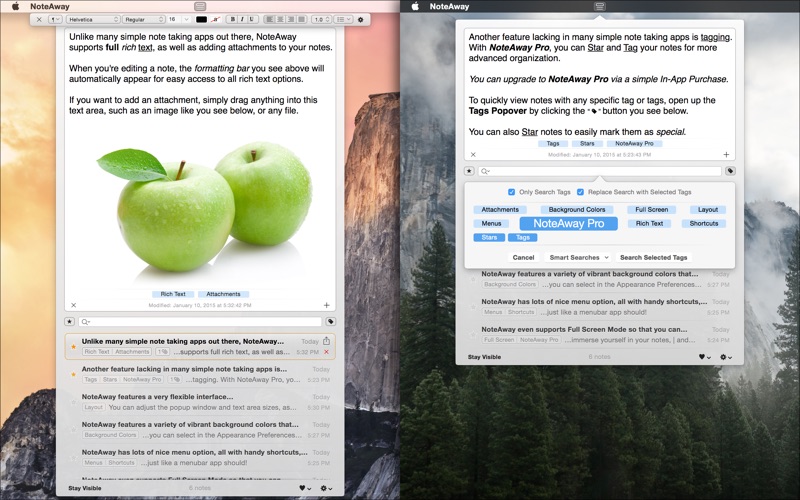Select the Attachments tag in popover
This screenshot has height=500, width=800.
click(x=500, y=210)
